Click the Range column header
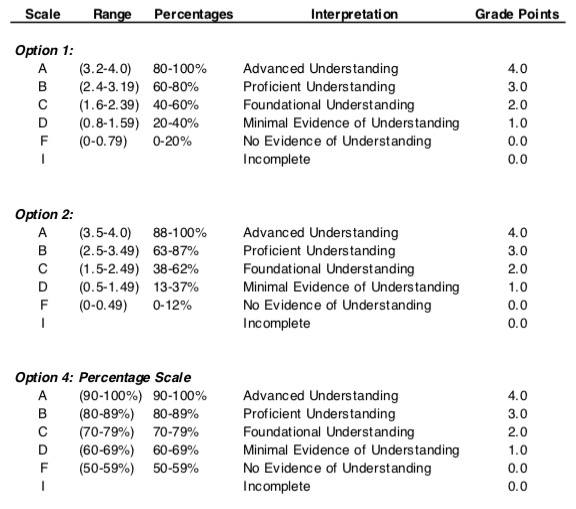This screenshot has width=576, height=509. [112, 14]
